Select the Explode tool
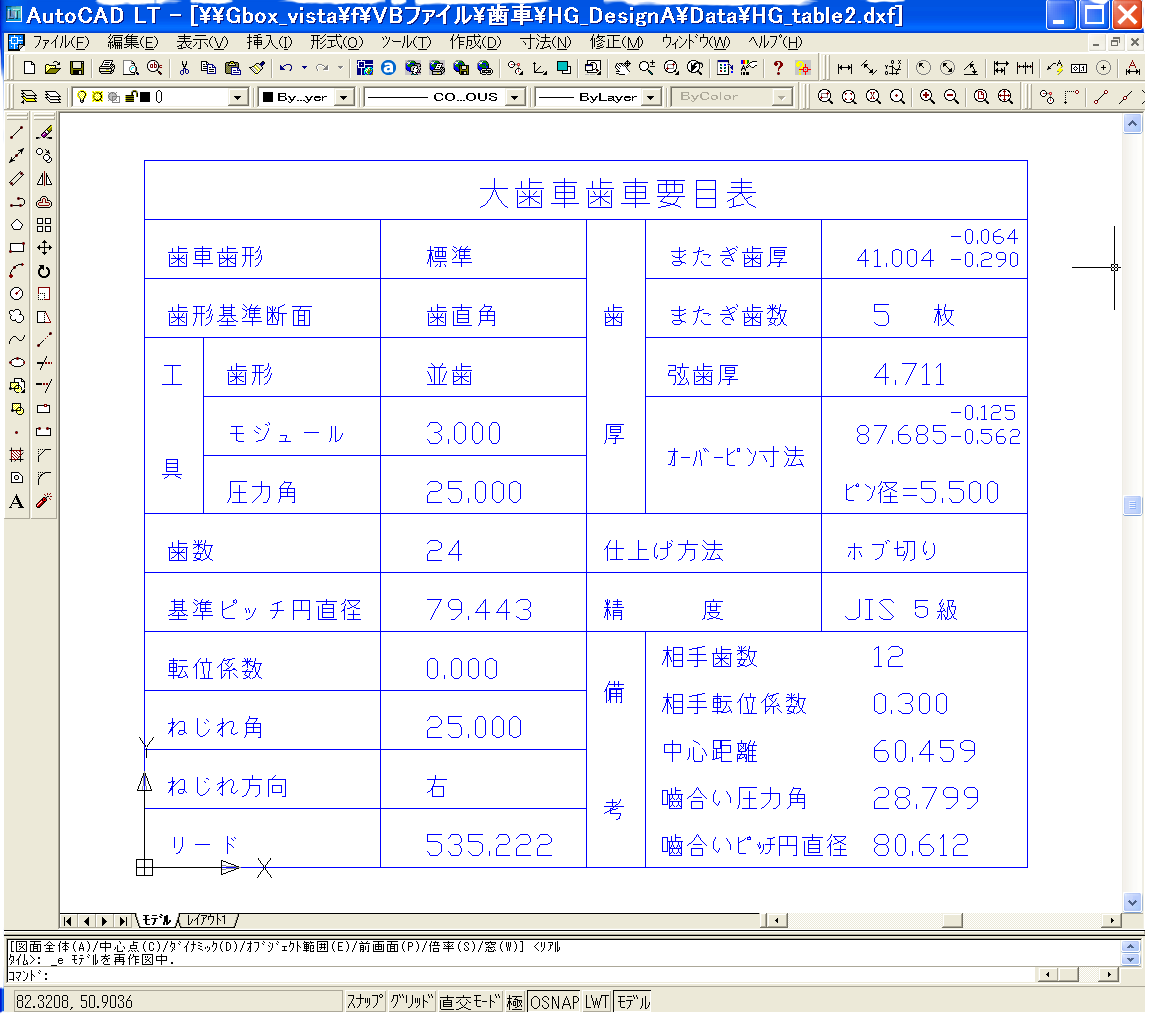Viewport: 1149px width, 1016px height. pyautogui.click(x=44, y=500)
